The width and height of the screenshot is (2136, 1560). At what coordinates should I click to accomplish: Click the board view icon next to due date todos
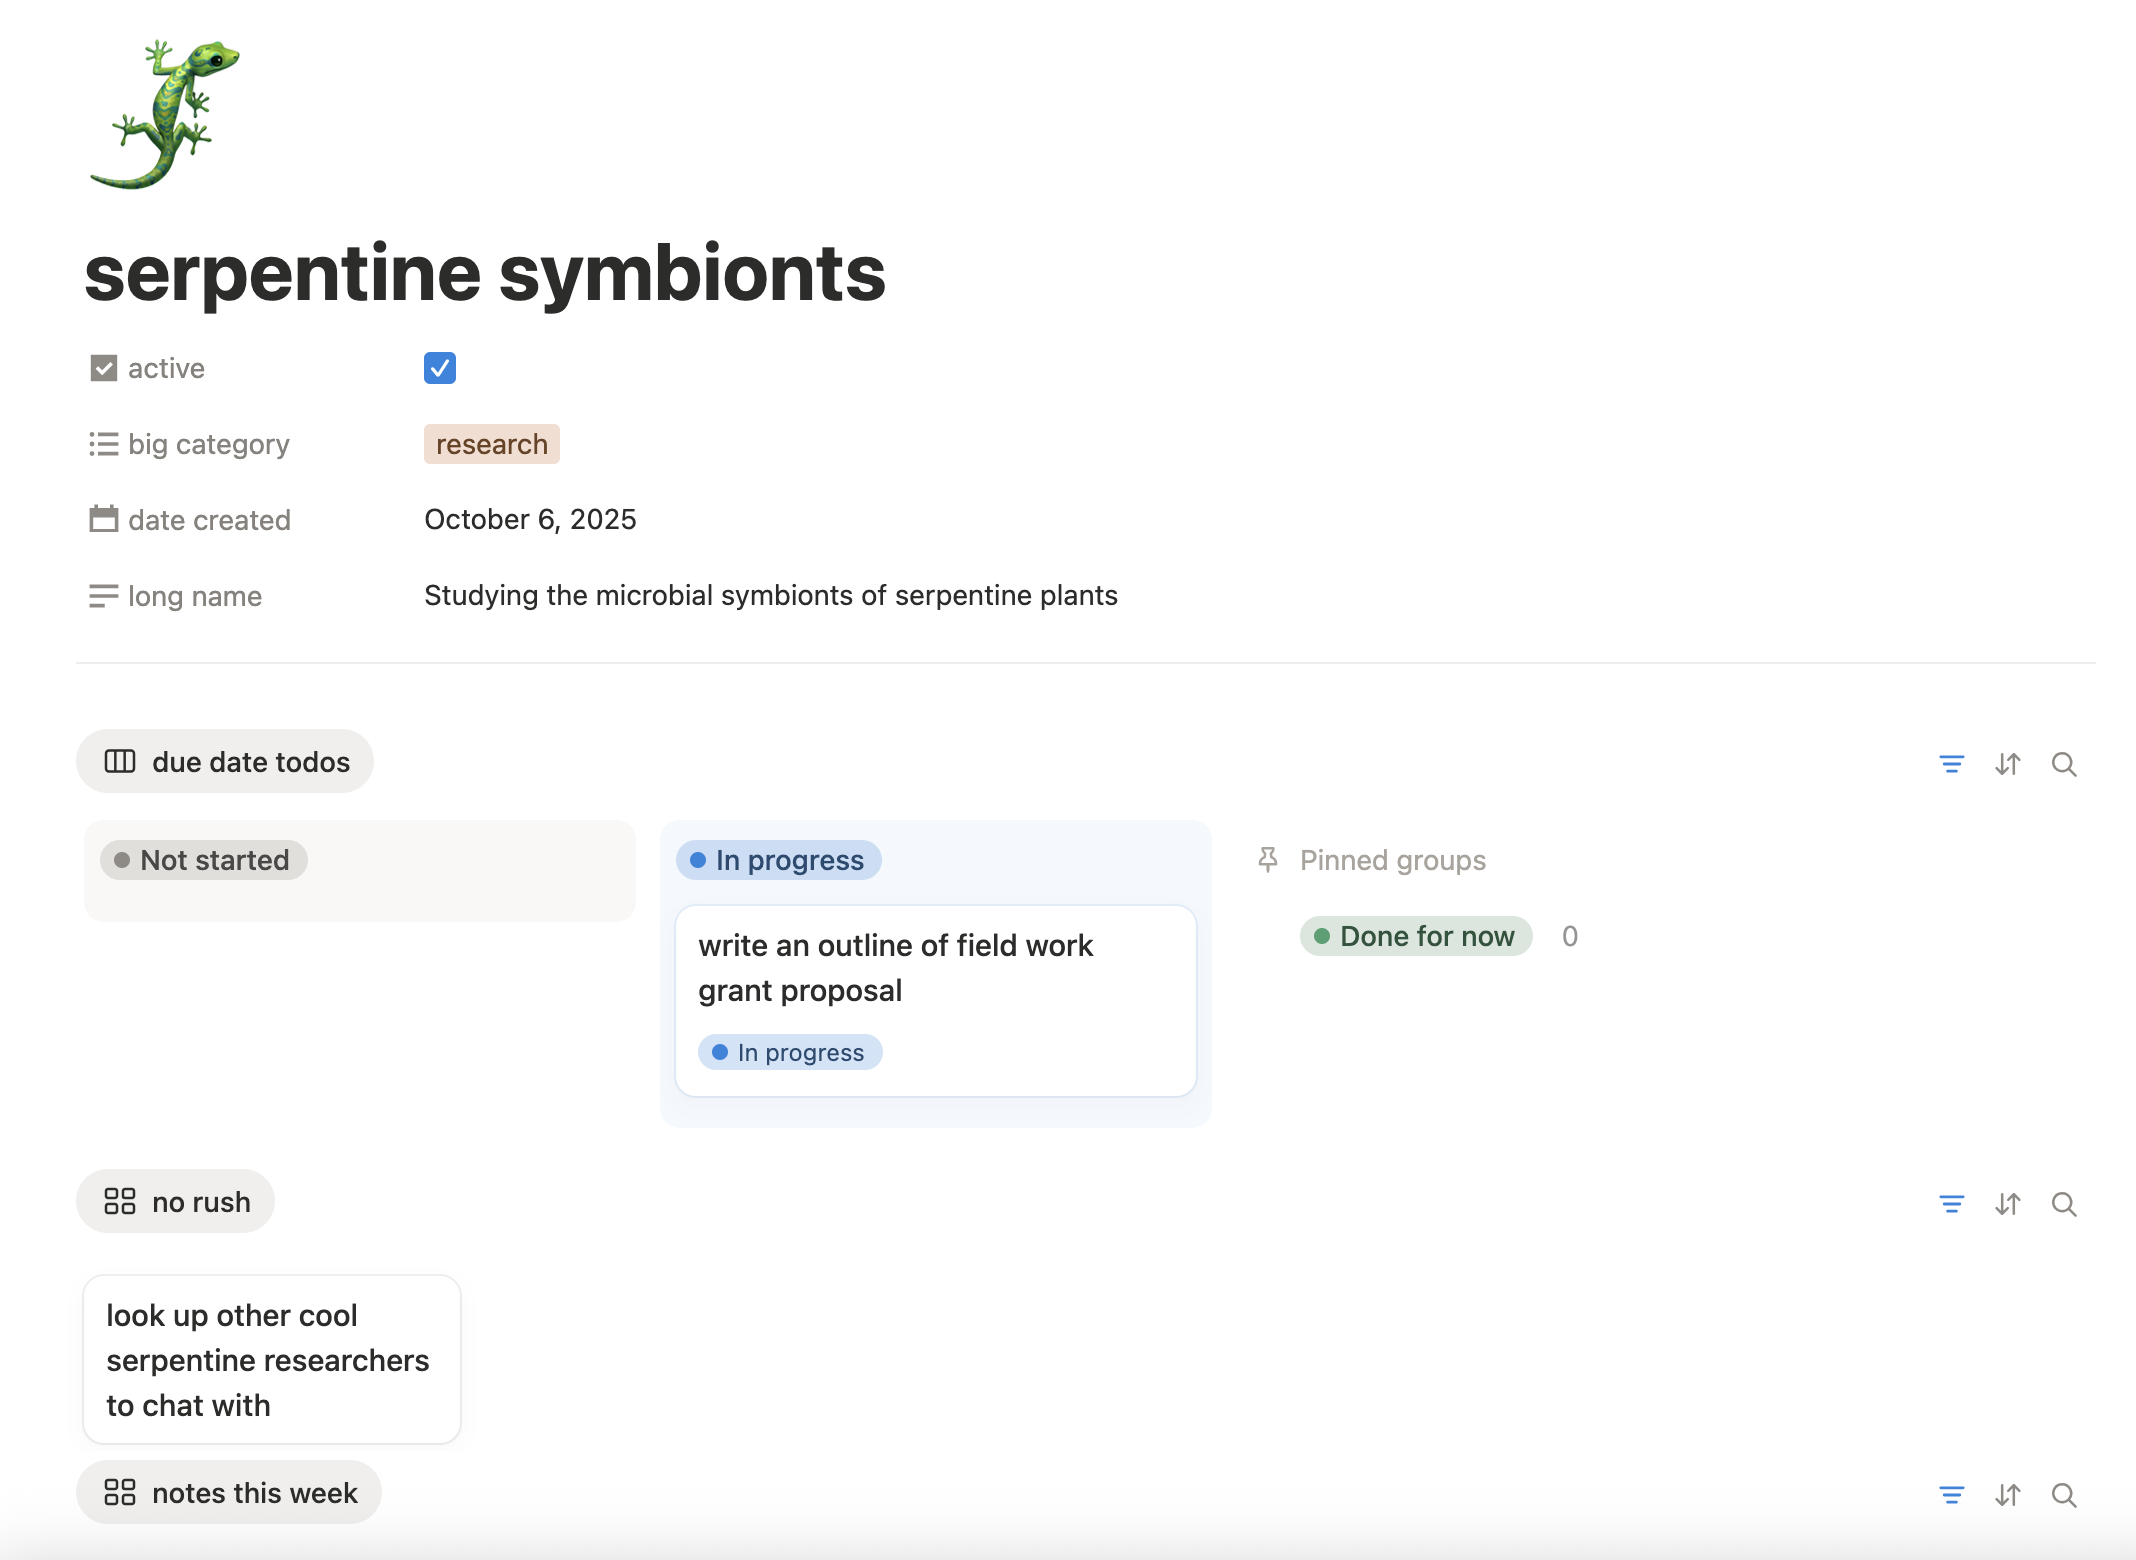pos(119,761)
